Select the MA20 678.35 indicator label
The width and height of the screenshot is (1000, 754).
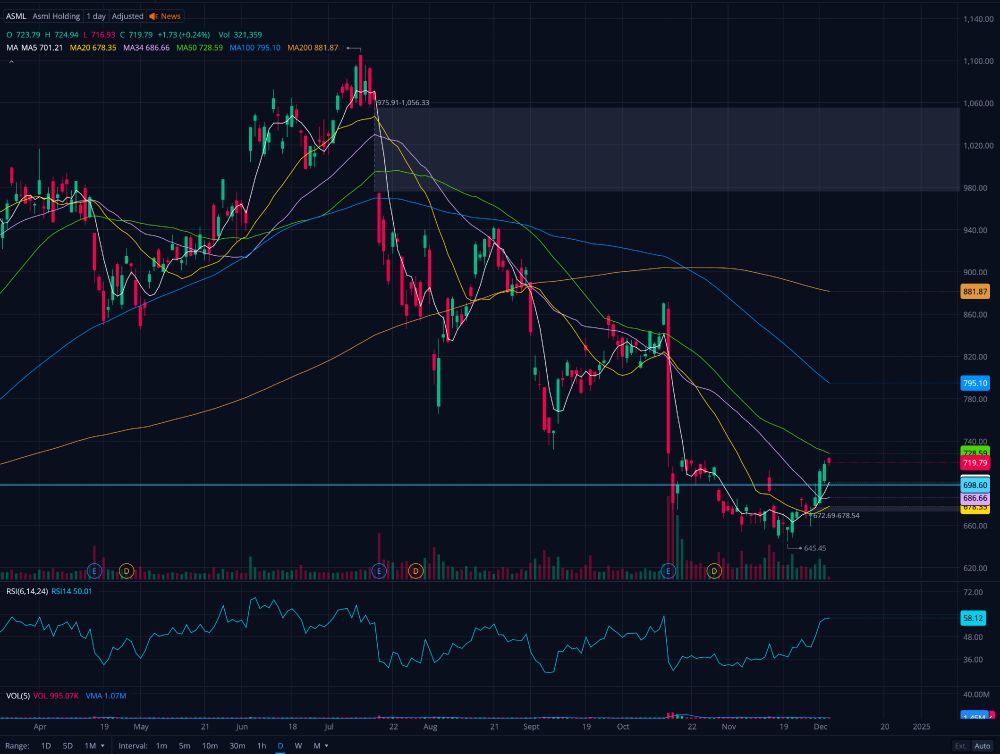(x=93, y=48)
